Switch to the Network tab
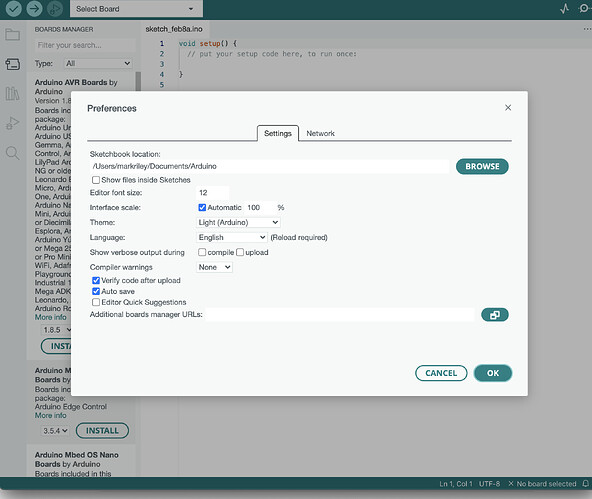Image resolution: width=592 pixels, height=499 pixels. (320, 133)
